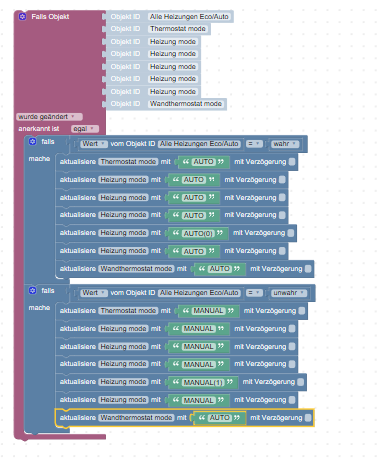This screenshot has height=466, width=378.
Task: Change the 'wahr' value dropdown
Action: [285, 144]
